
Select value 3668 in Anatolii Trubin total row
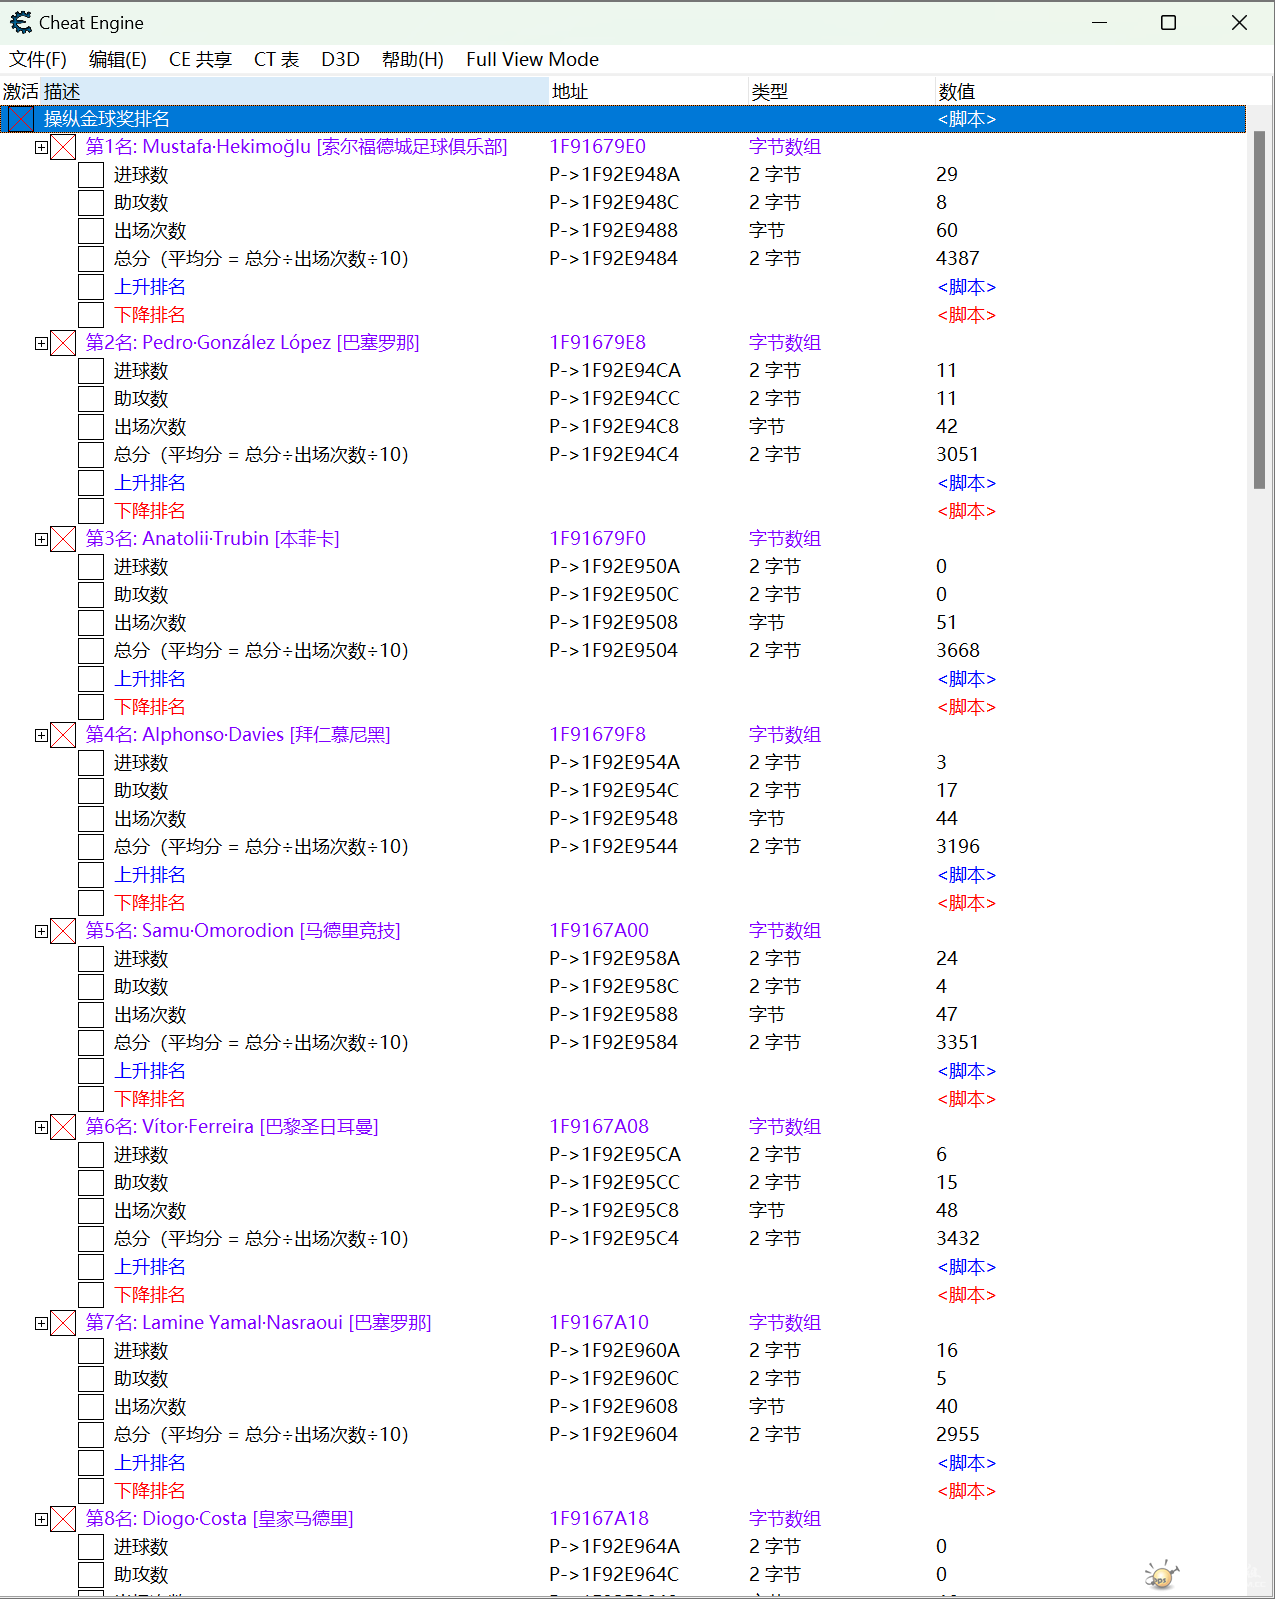point(958,651)
